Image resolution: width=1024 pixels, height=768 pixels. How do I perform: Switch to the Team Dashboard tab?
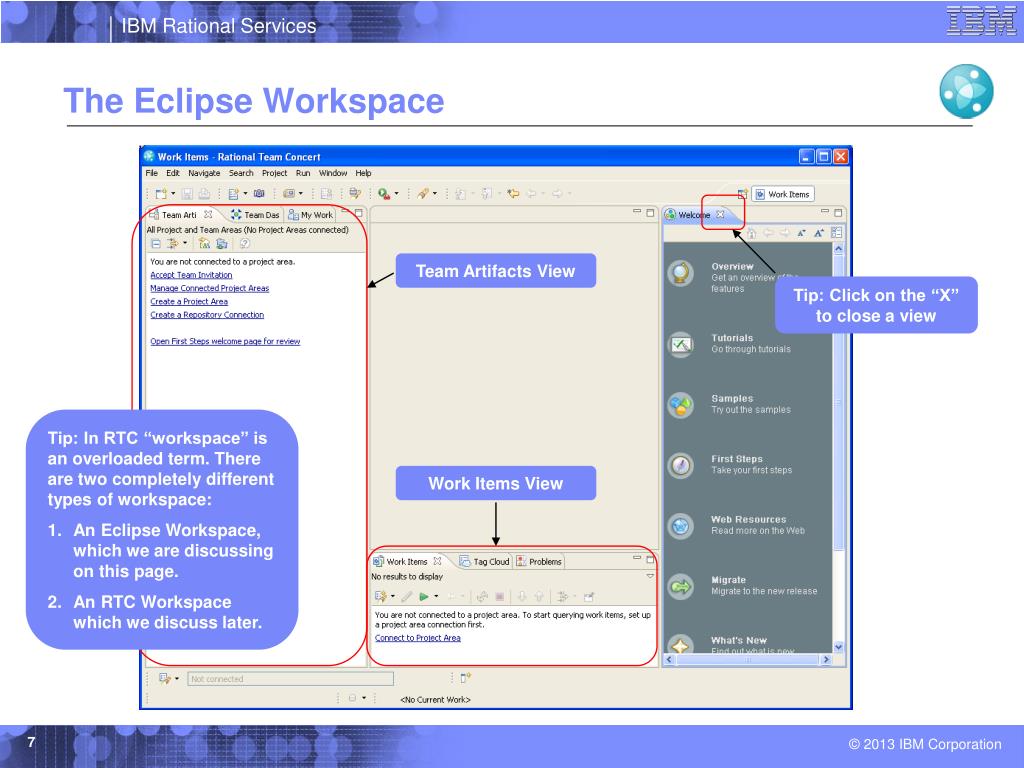click(x=255, y=215)
